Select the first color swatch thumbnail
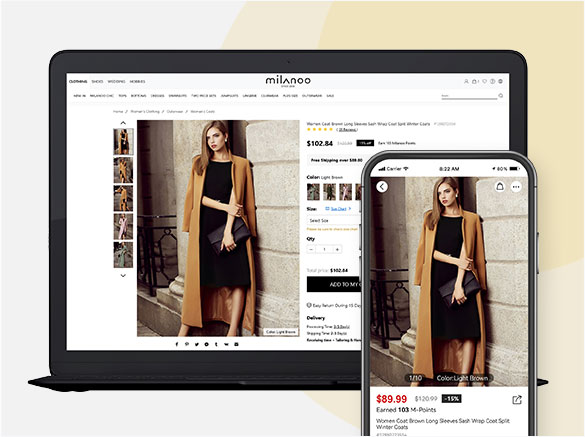Image resolution: width=585 pixels, height=437 pixels. [x=313, y=192]
